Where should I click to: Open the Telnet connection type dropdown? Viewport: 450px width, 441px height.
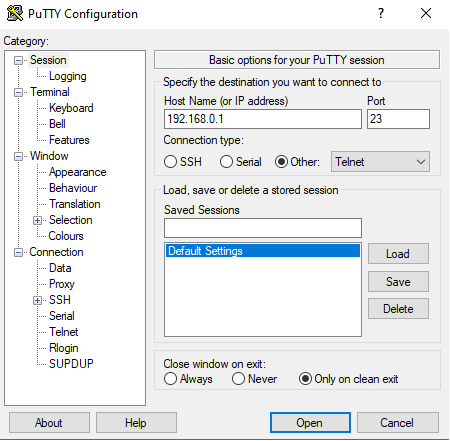click(380, 162)
